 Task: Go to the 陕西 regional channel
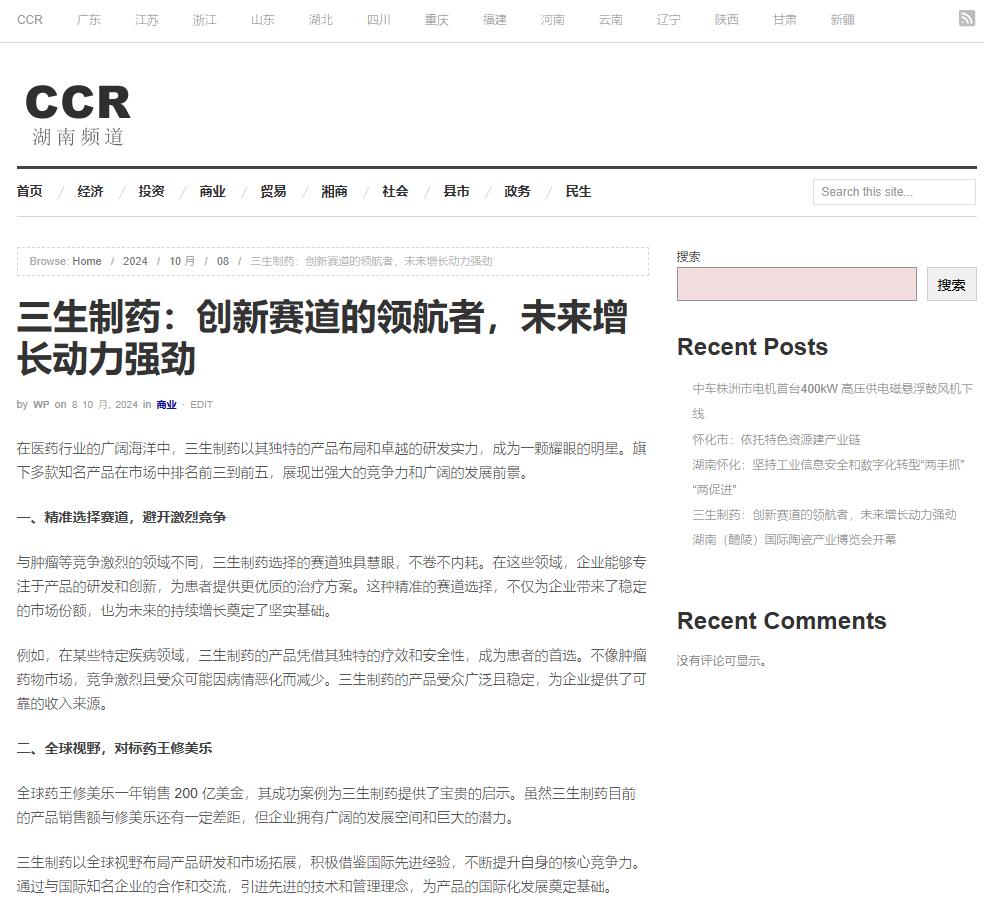726,20
